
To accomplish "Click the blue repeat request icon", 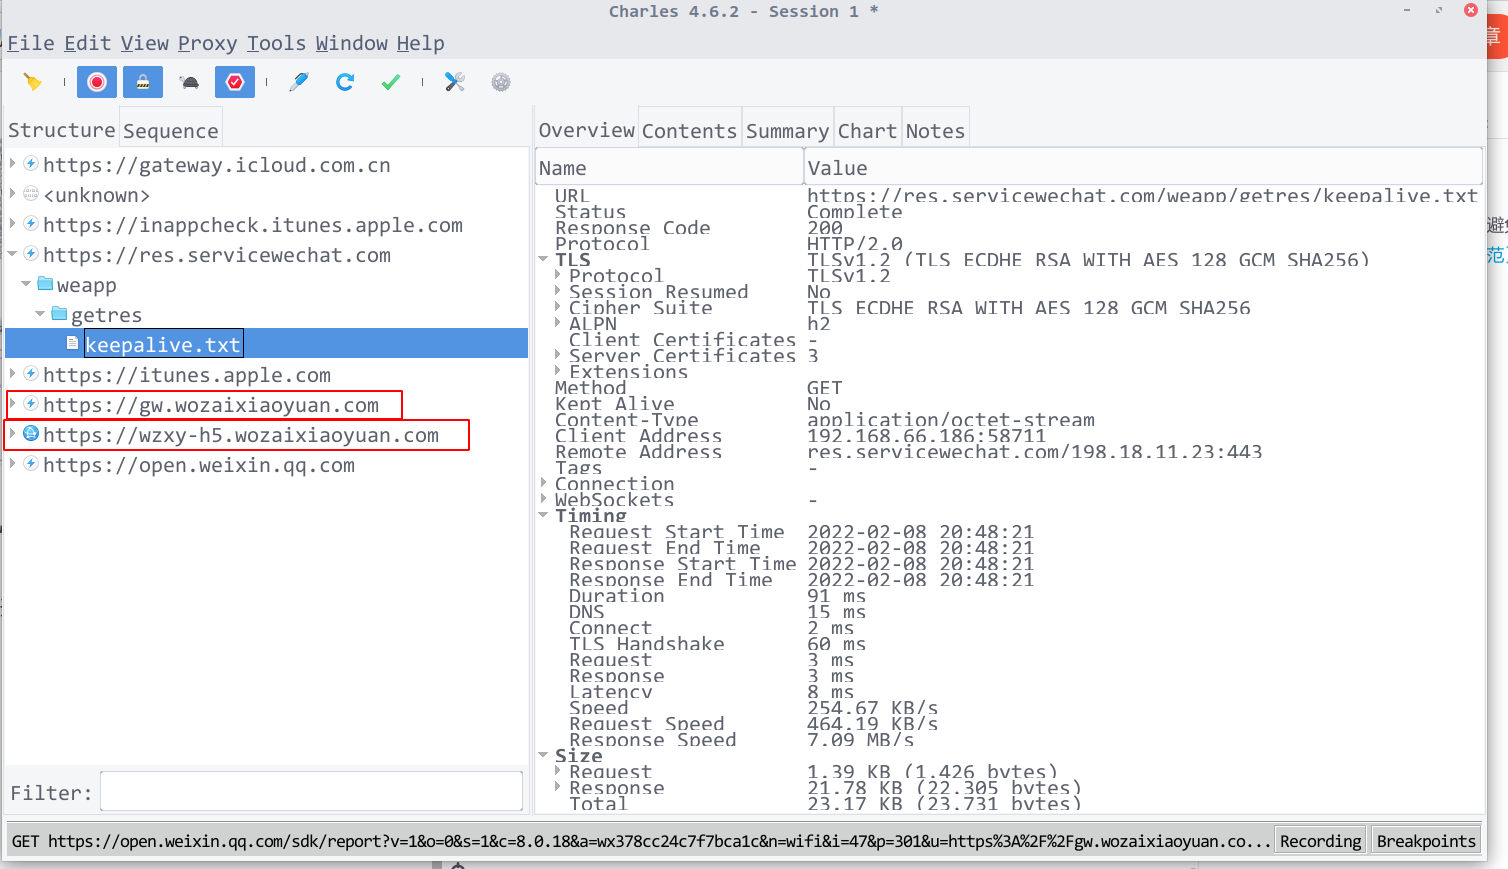I will click(x=345, y=82).
